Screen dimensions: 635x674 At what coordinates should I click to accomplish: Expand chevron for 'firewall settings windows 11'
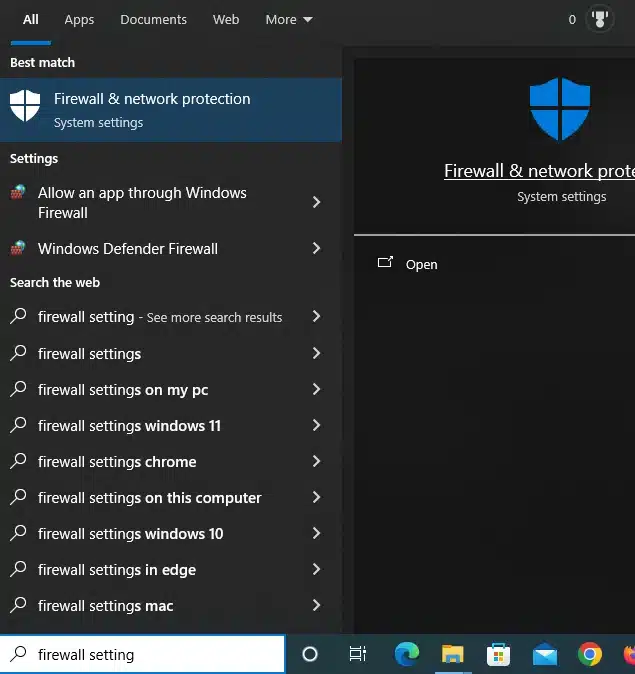pos(316,426)
